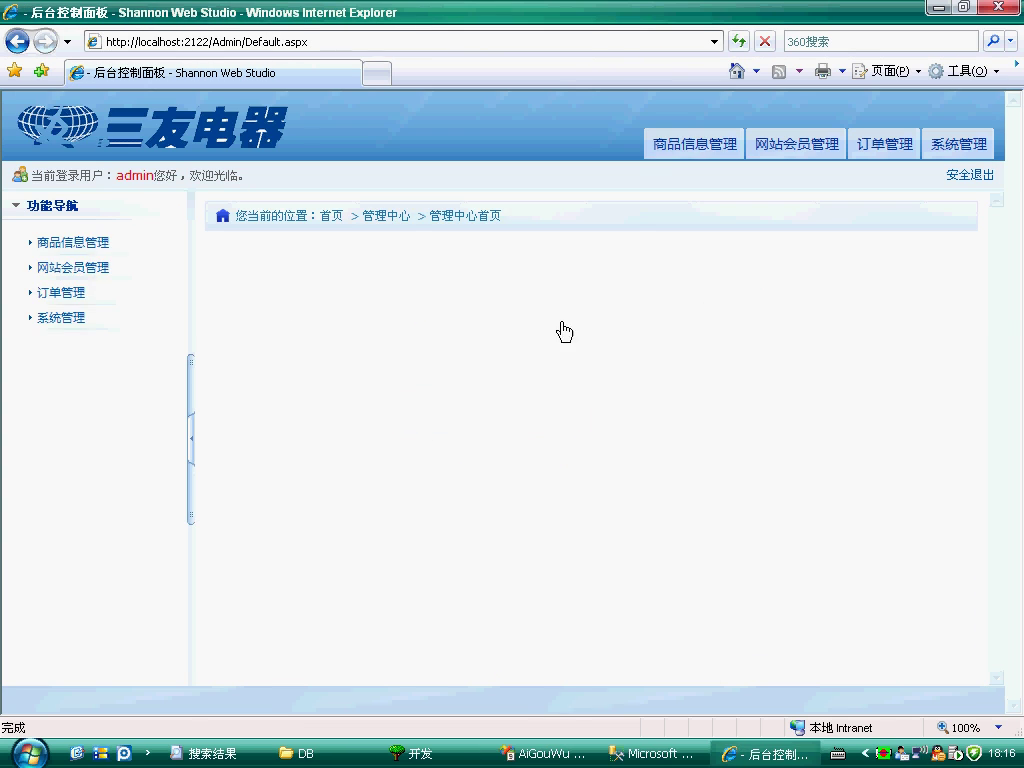Open the Favorites star icon
The width and height of the screenshot is (1024, 768).
click(14, 71)
